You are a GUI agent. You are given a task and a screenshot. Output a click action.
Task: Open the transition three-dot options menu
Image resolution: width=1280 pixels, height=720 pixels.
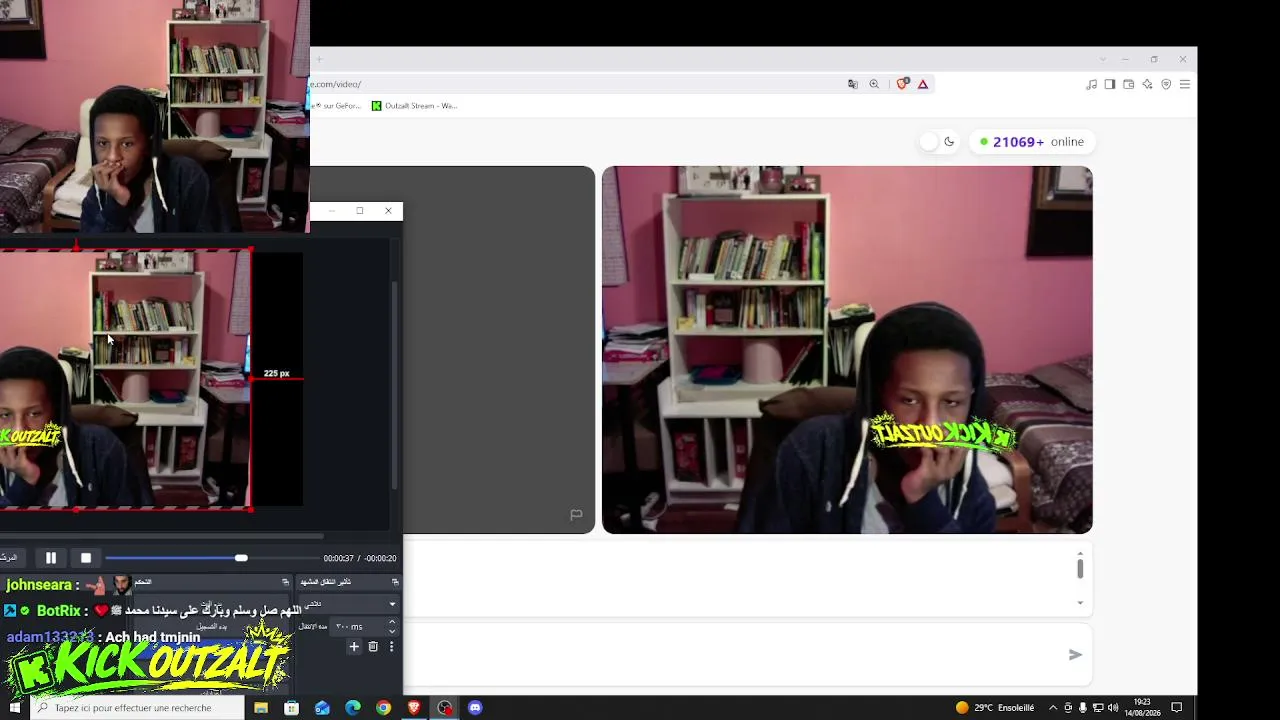pos(391,647)
